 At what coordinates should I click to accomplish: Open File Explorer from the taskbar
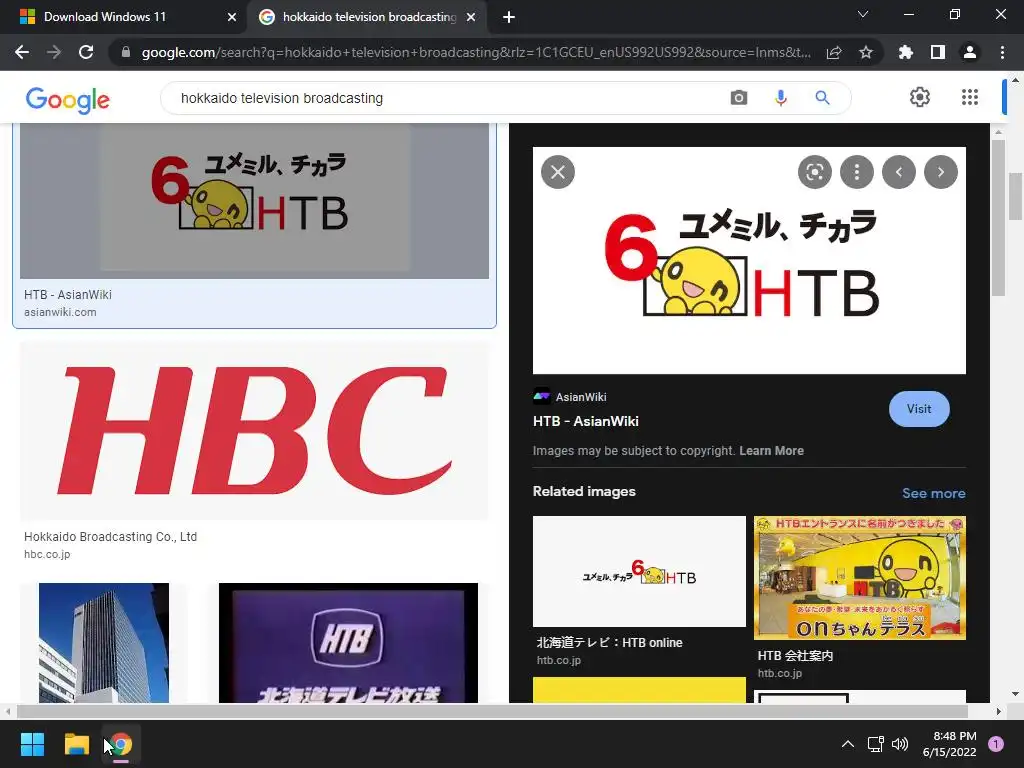(x=76, y=744)
